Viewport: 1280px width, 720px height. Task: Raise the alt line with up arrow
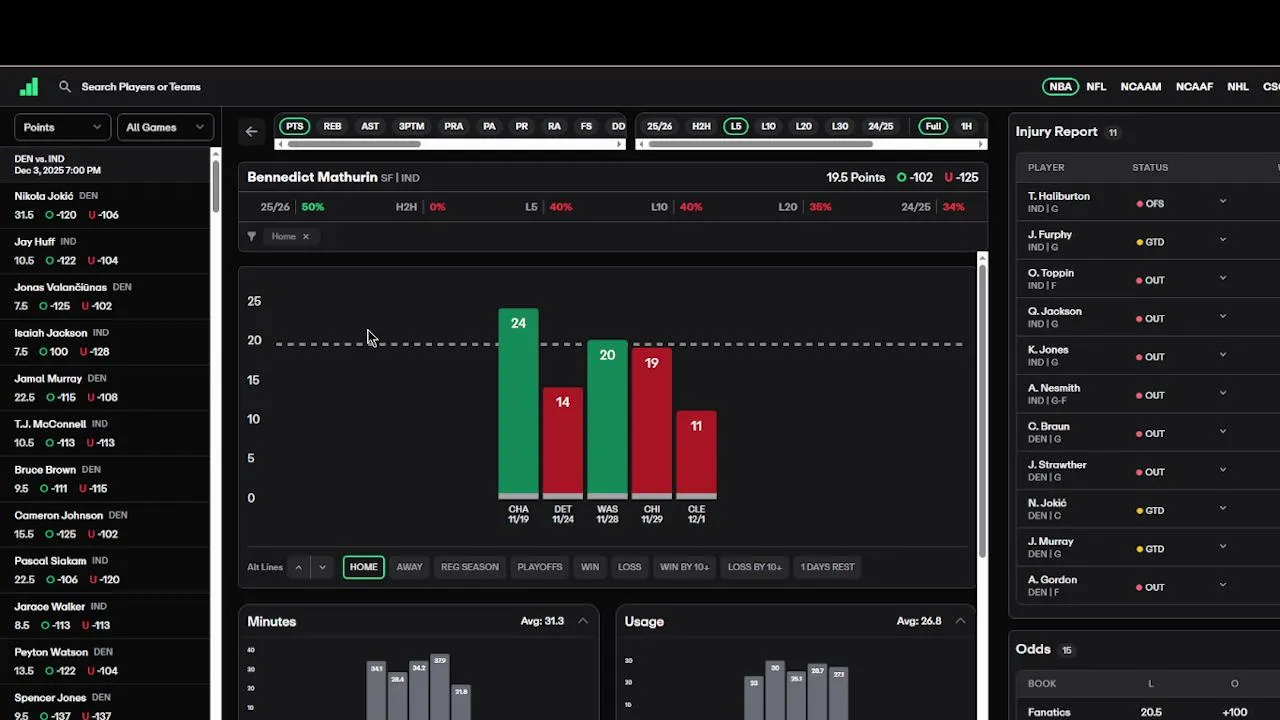pyautogui.click(x=298, y=567)
